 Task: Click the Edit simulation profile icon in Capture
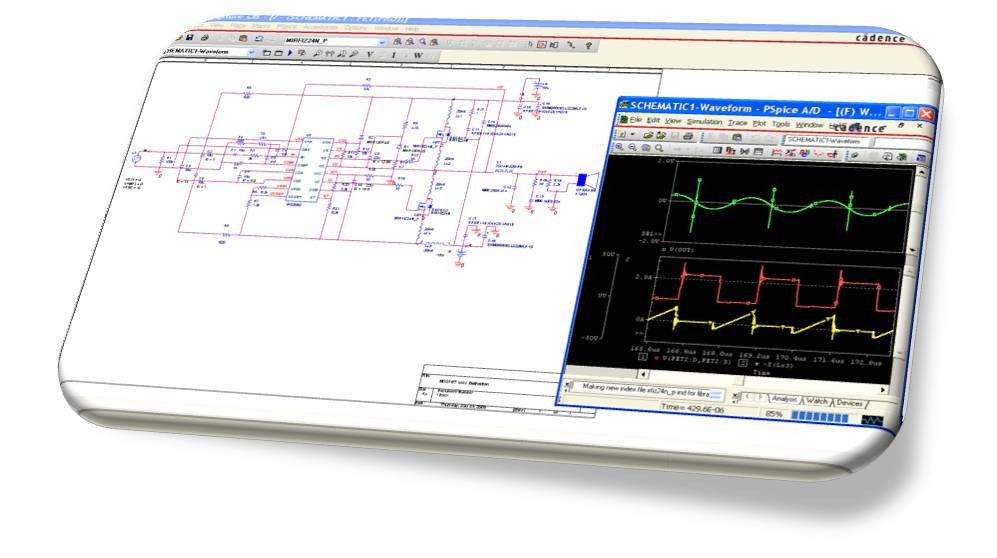click(x=278, y=53)
